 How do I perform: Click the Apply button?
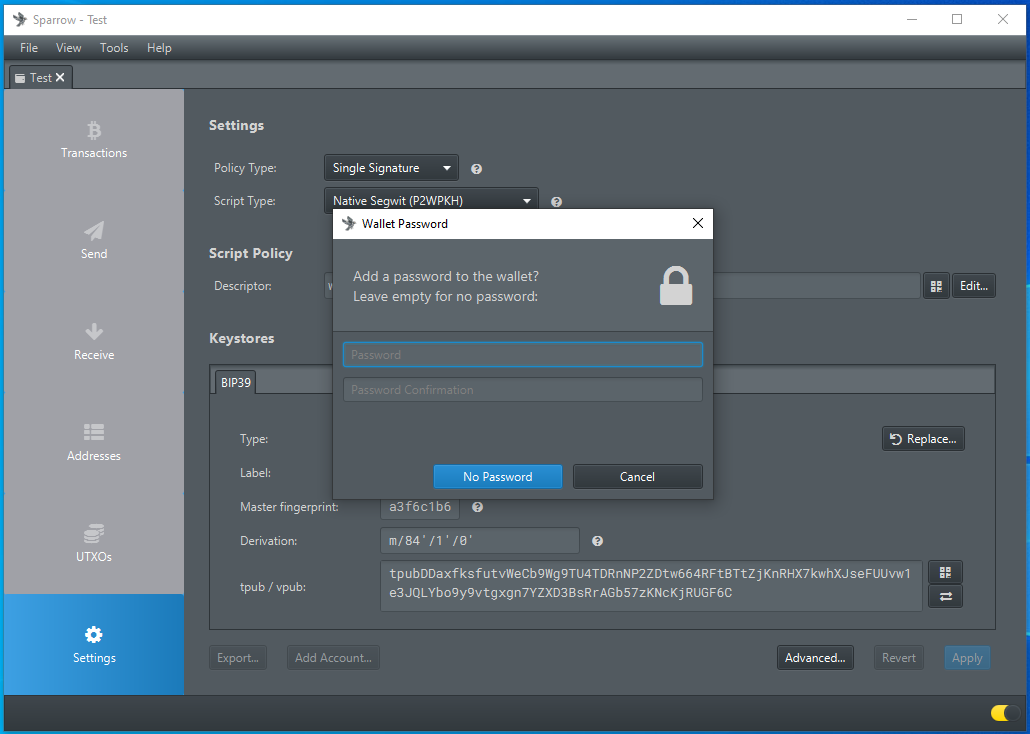pos(967,658)
